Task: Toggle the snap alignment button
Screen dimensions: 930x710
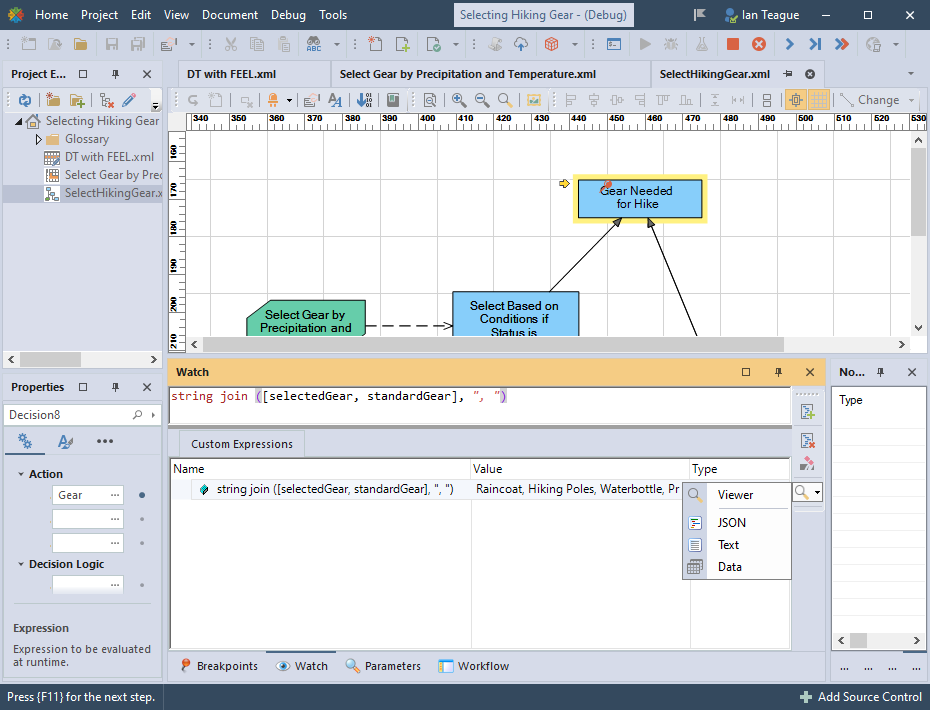Action: pyautogui.click(x=796, y=100)
